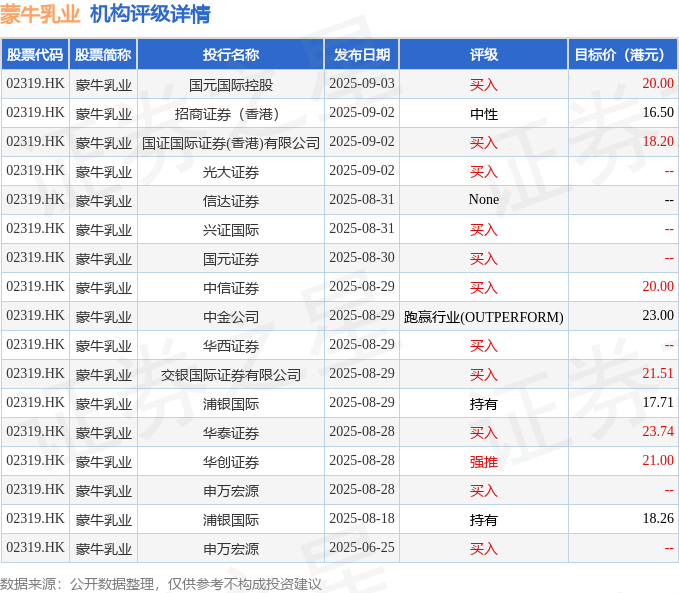This screenshot has height=593, width=679.
Task: Click 买入 rating in 中信证券 row
Action: (484, 288)
